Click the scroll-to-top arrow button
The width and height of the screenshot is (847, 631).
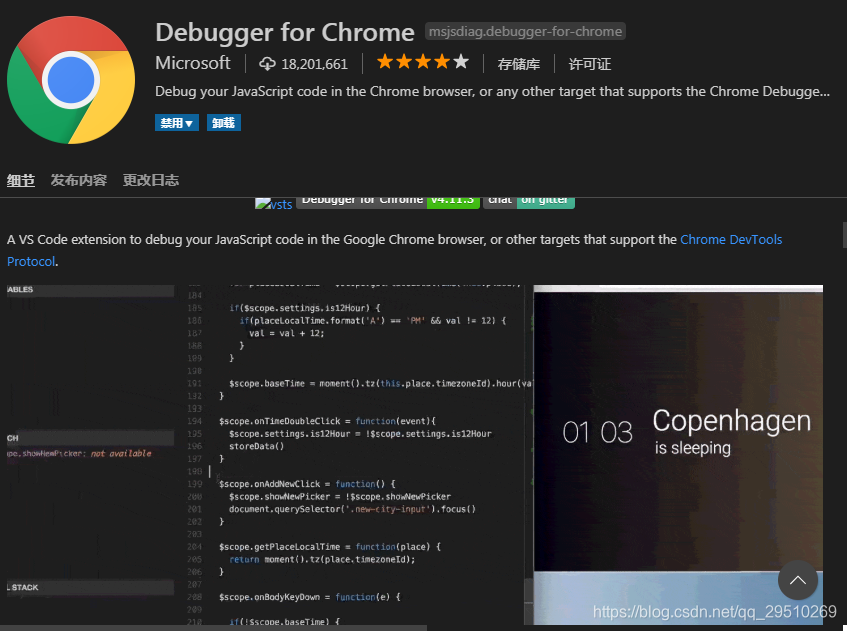coord(797,580)
